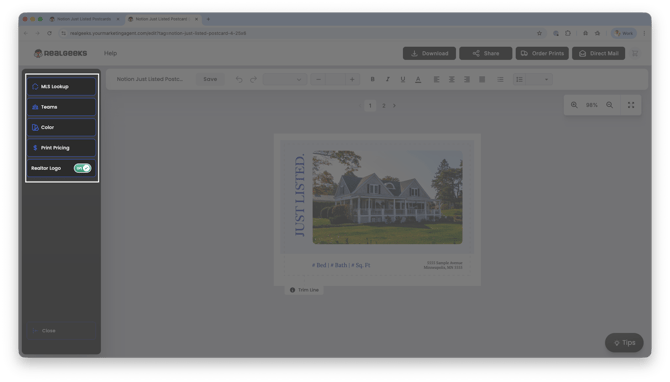Click the font size field

coord(335,79)
